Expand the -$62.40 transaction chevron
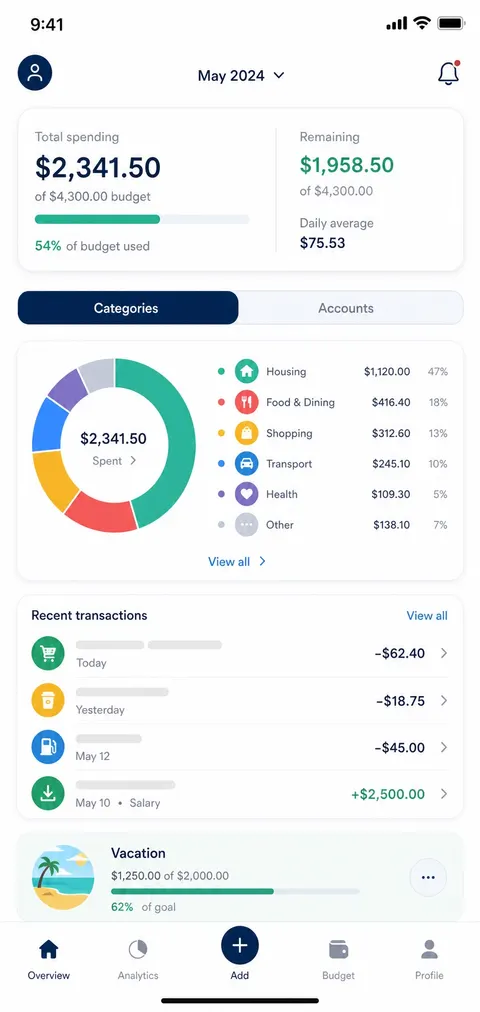Viewport: 480px width, 1012px height. click(444, 653)
